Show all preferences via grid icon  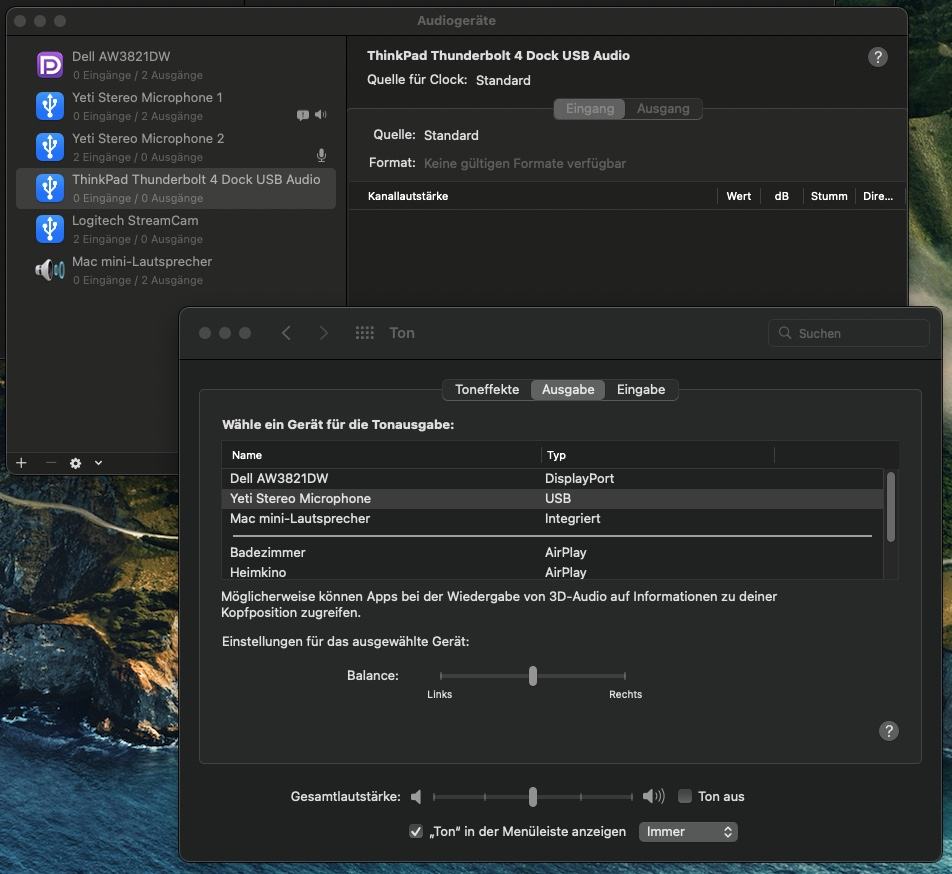coord(364,333)
